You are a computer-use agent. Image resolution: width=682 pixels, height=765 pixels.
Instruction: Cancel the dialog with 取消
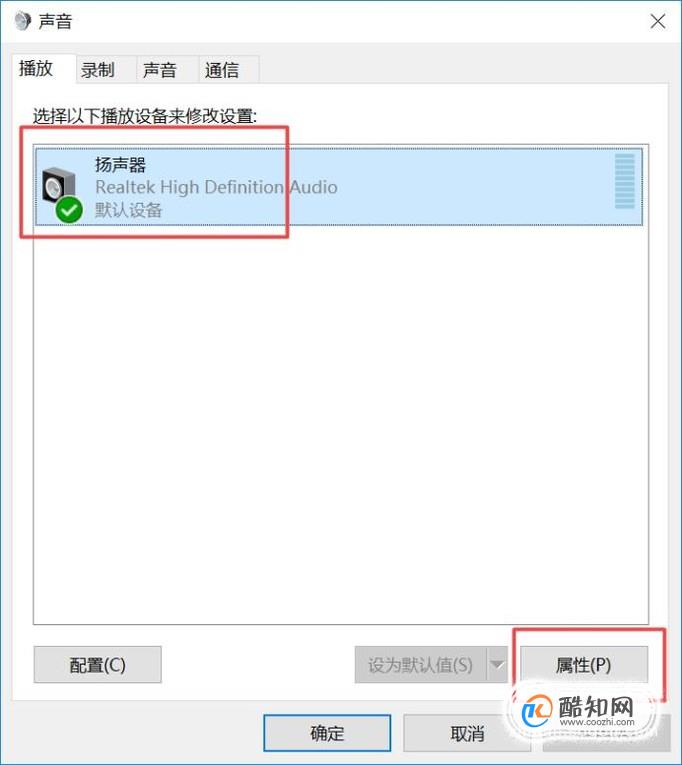coord(467,733)
